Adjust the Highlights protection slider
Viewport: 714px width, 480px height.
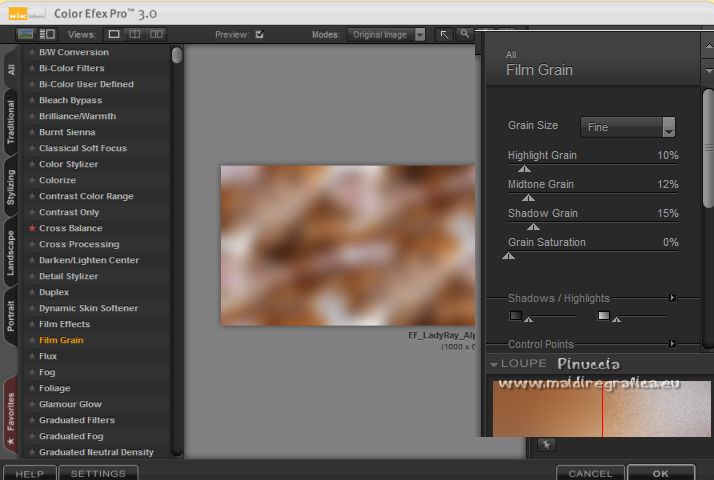click(x=617, y=320)
